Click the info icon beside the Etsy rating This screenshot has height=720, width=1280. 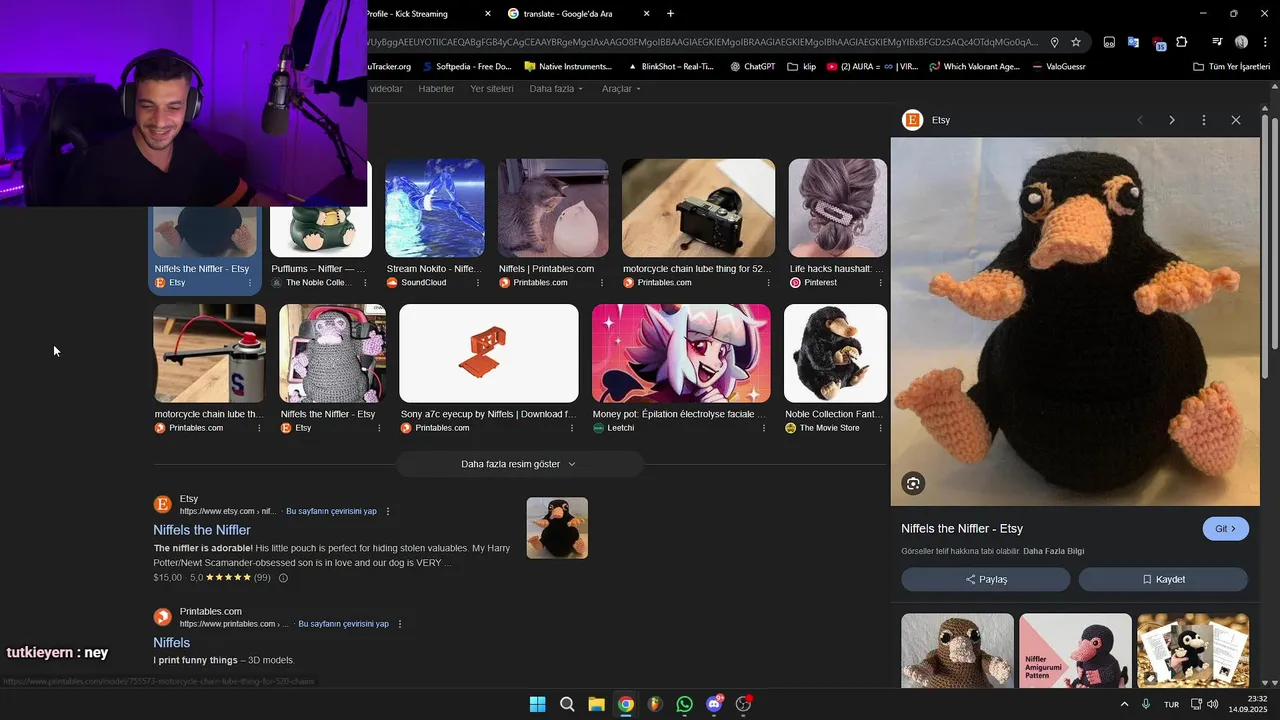[x=283, y=578]
